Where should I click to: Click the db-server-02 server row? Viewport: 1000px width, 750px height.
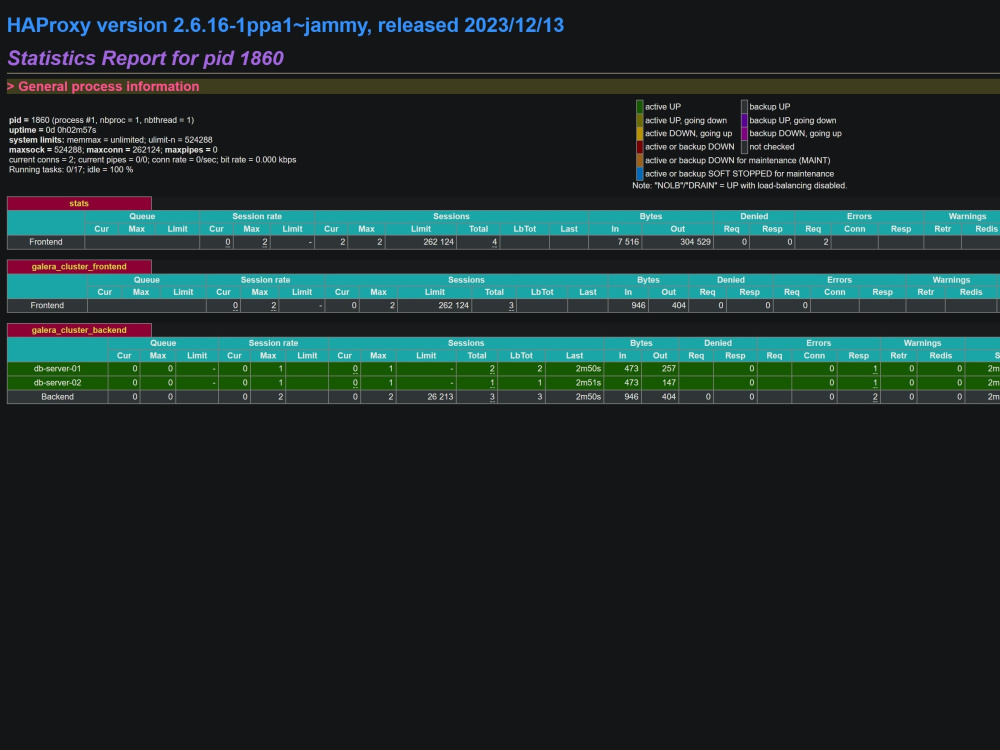coord(57,382)
